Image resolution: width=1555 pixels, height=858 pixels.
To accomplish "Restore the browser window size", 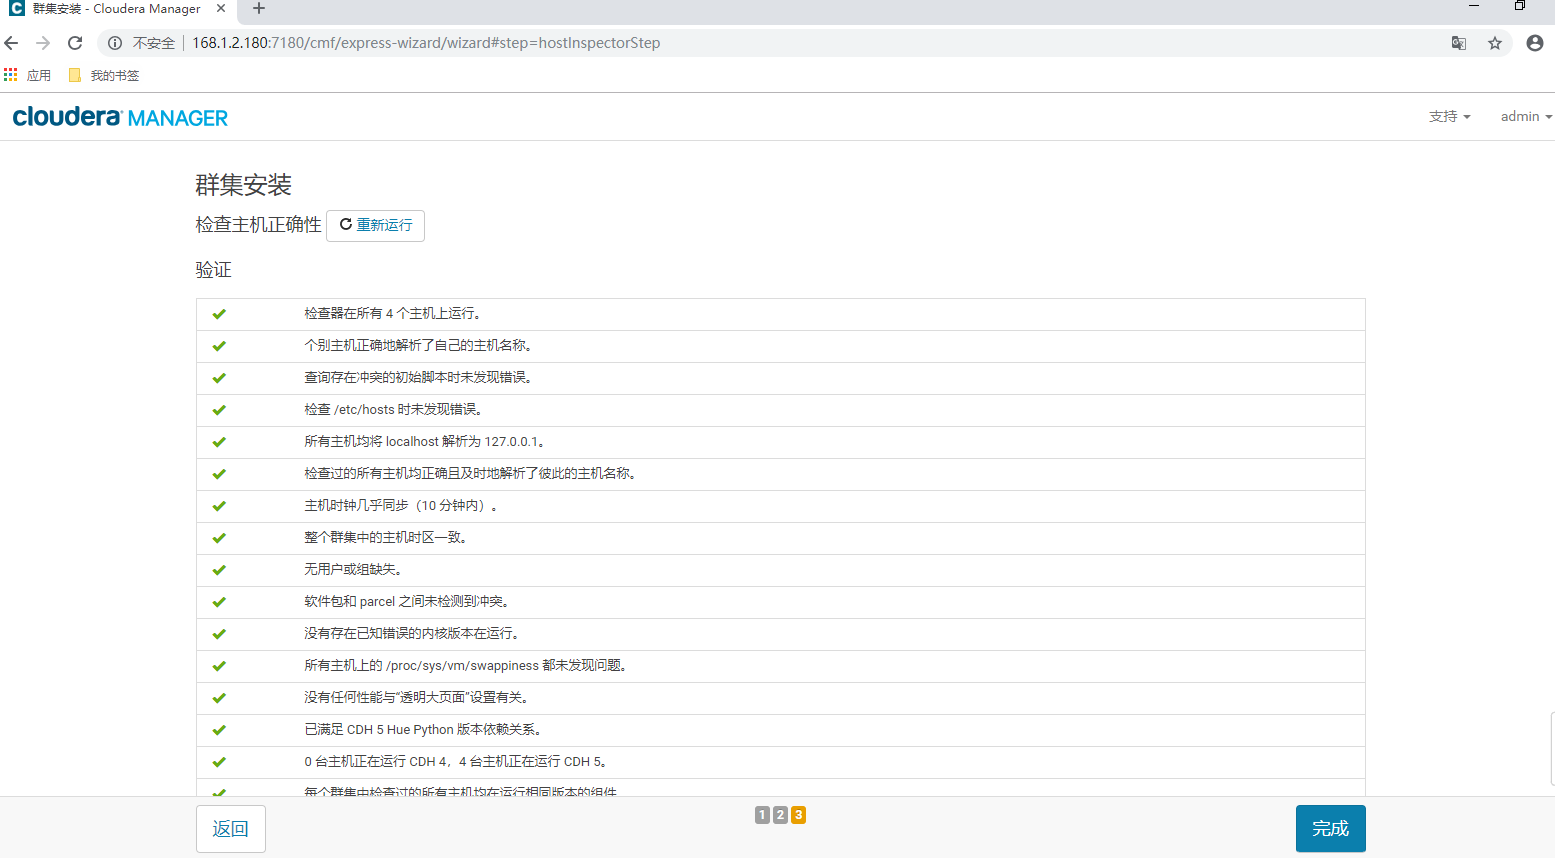I will click(x=1519, y=6).
